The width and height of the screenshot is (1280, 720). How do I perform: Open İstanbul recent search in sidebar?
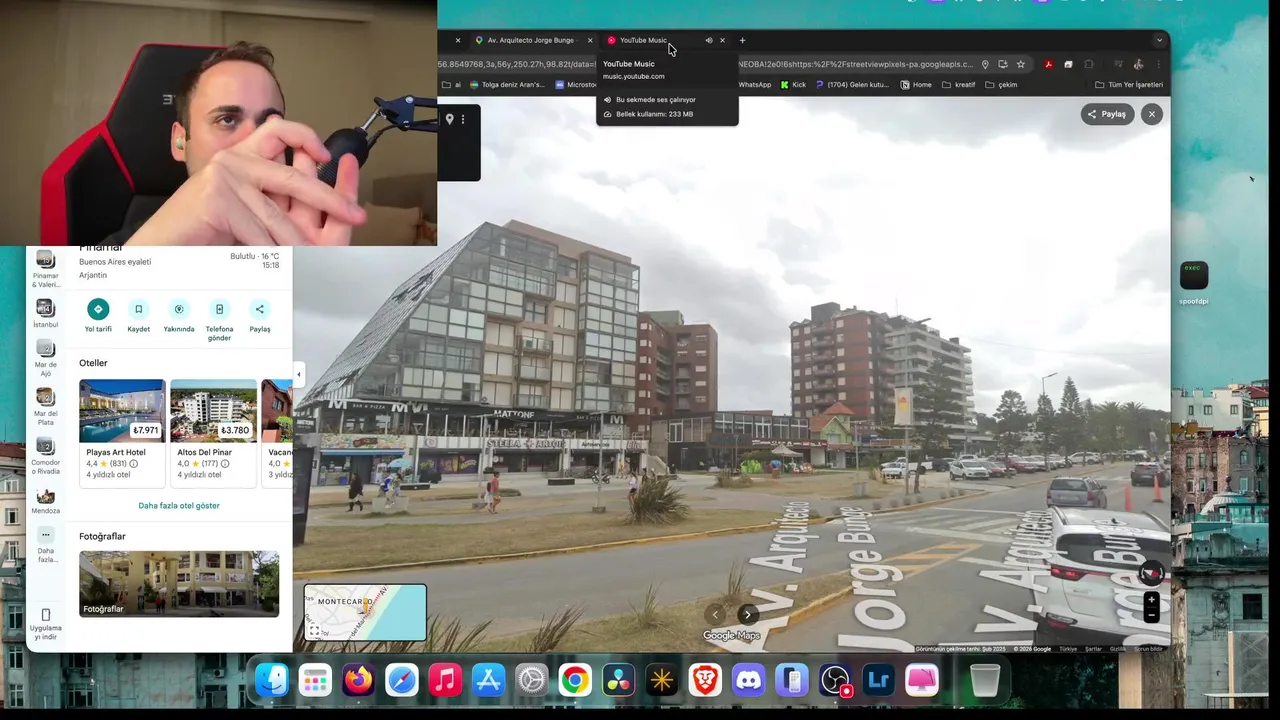46,313
